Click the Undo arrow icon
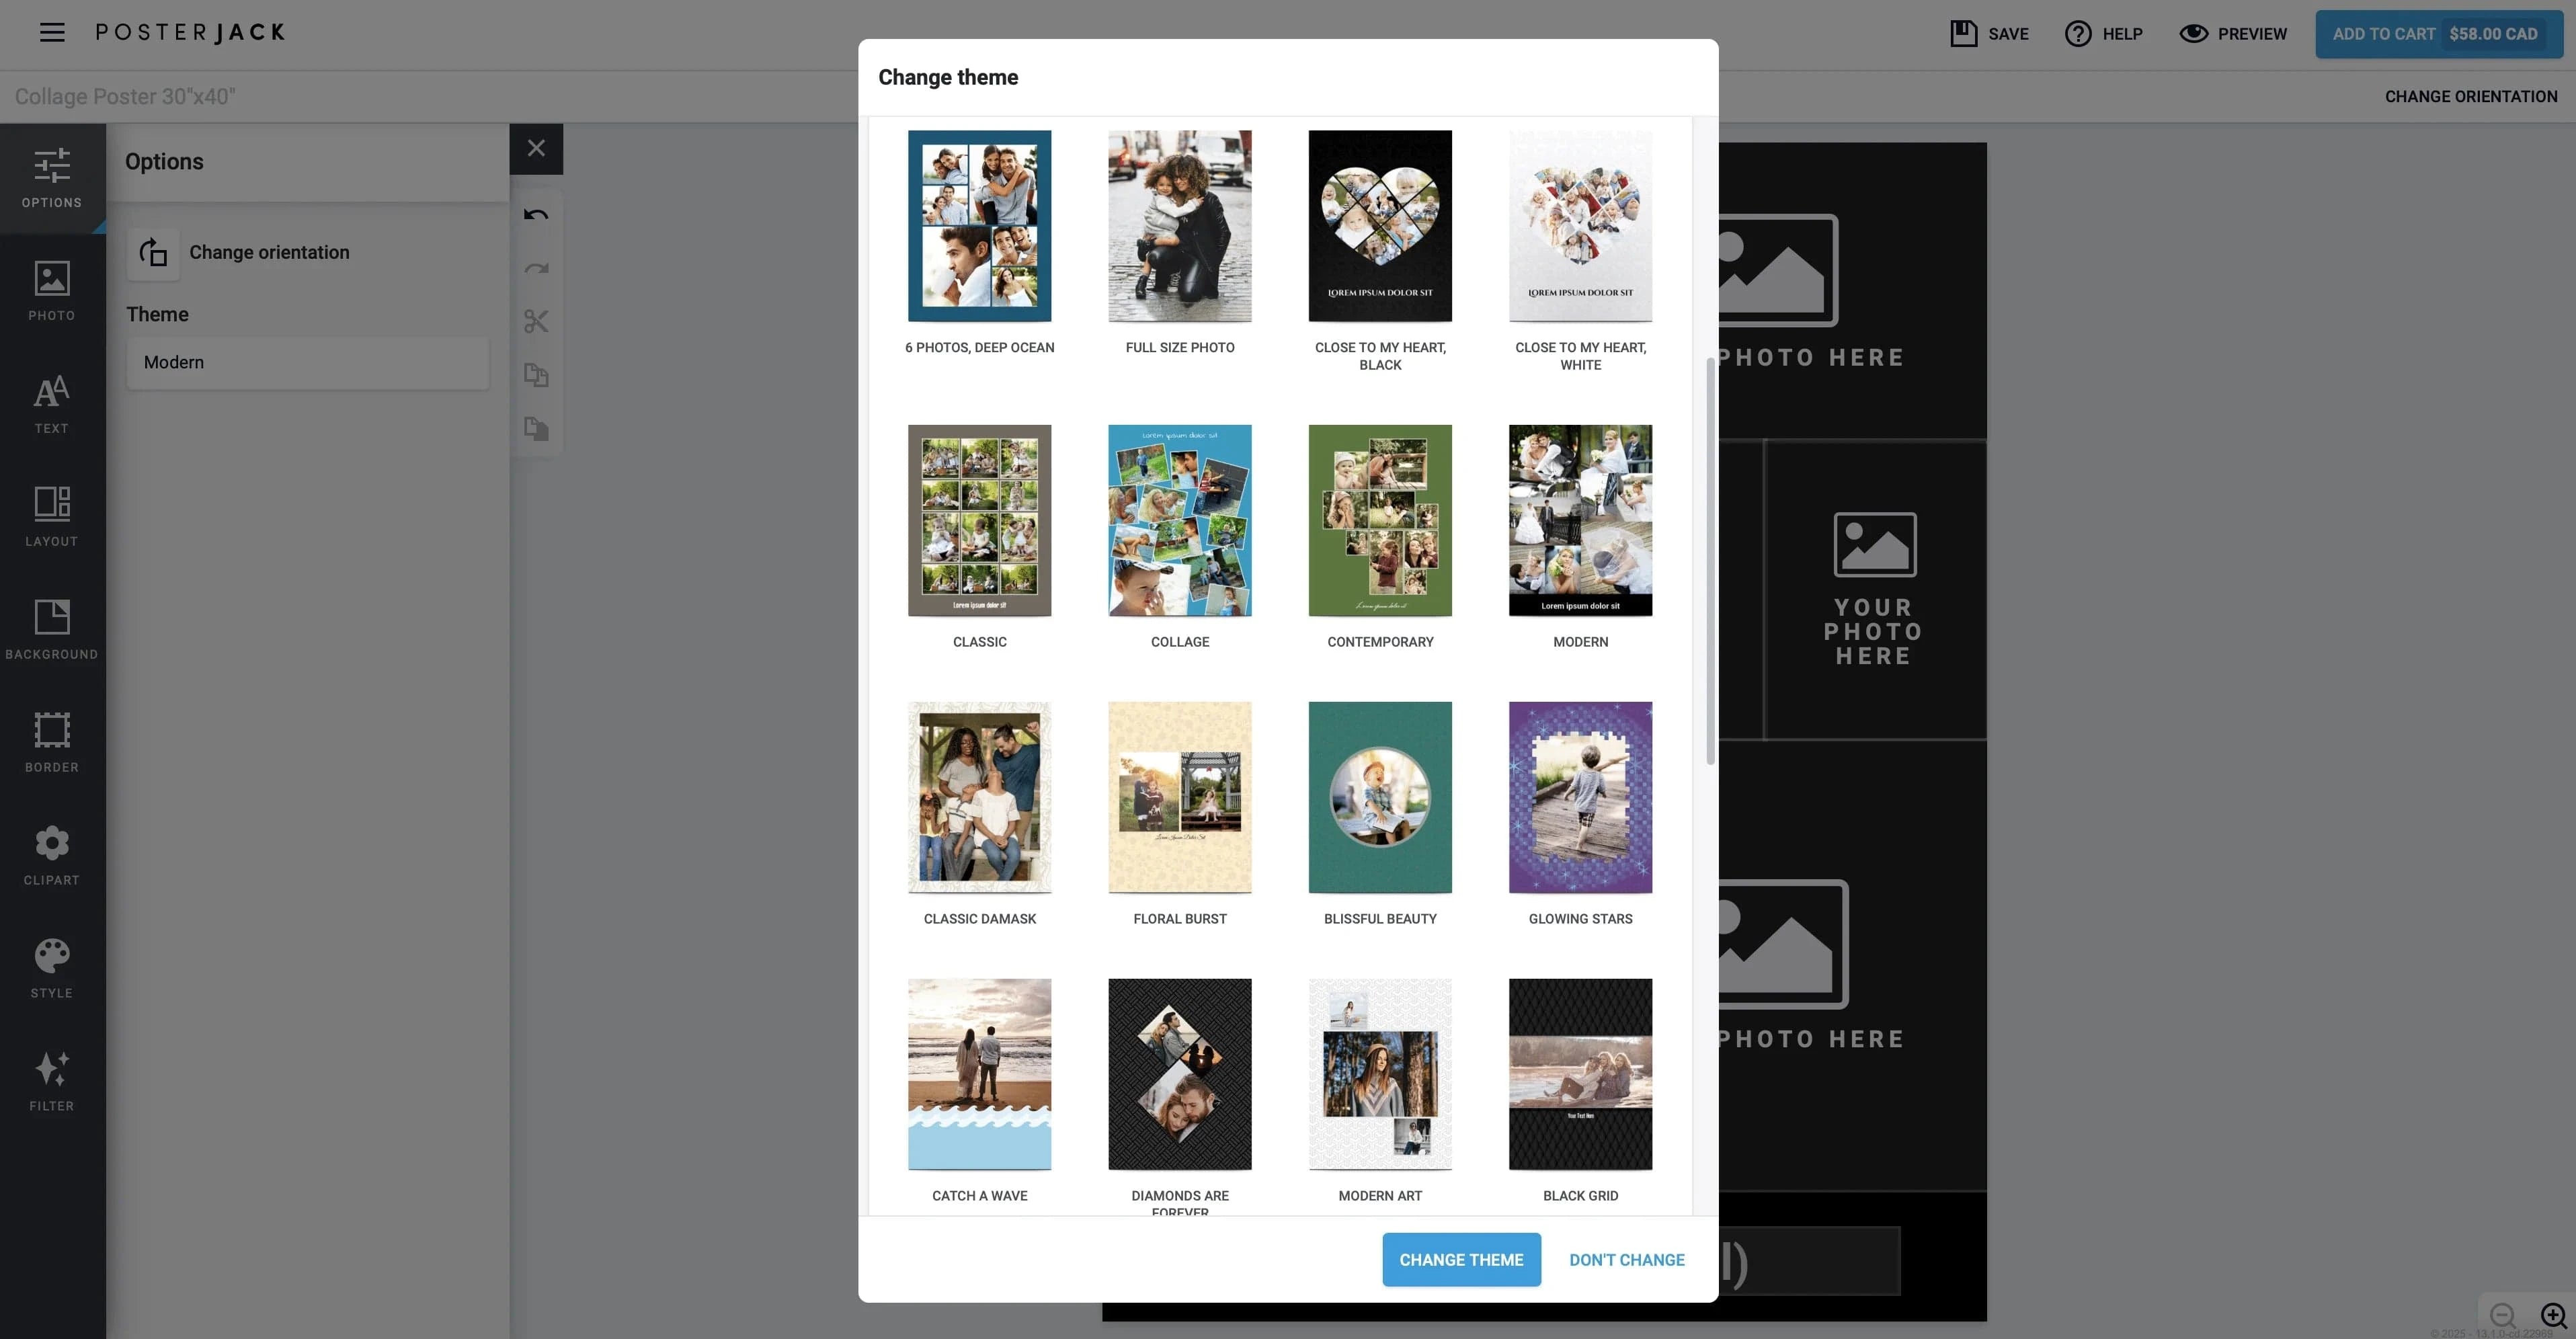 click(536, 214)
